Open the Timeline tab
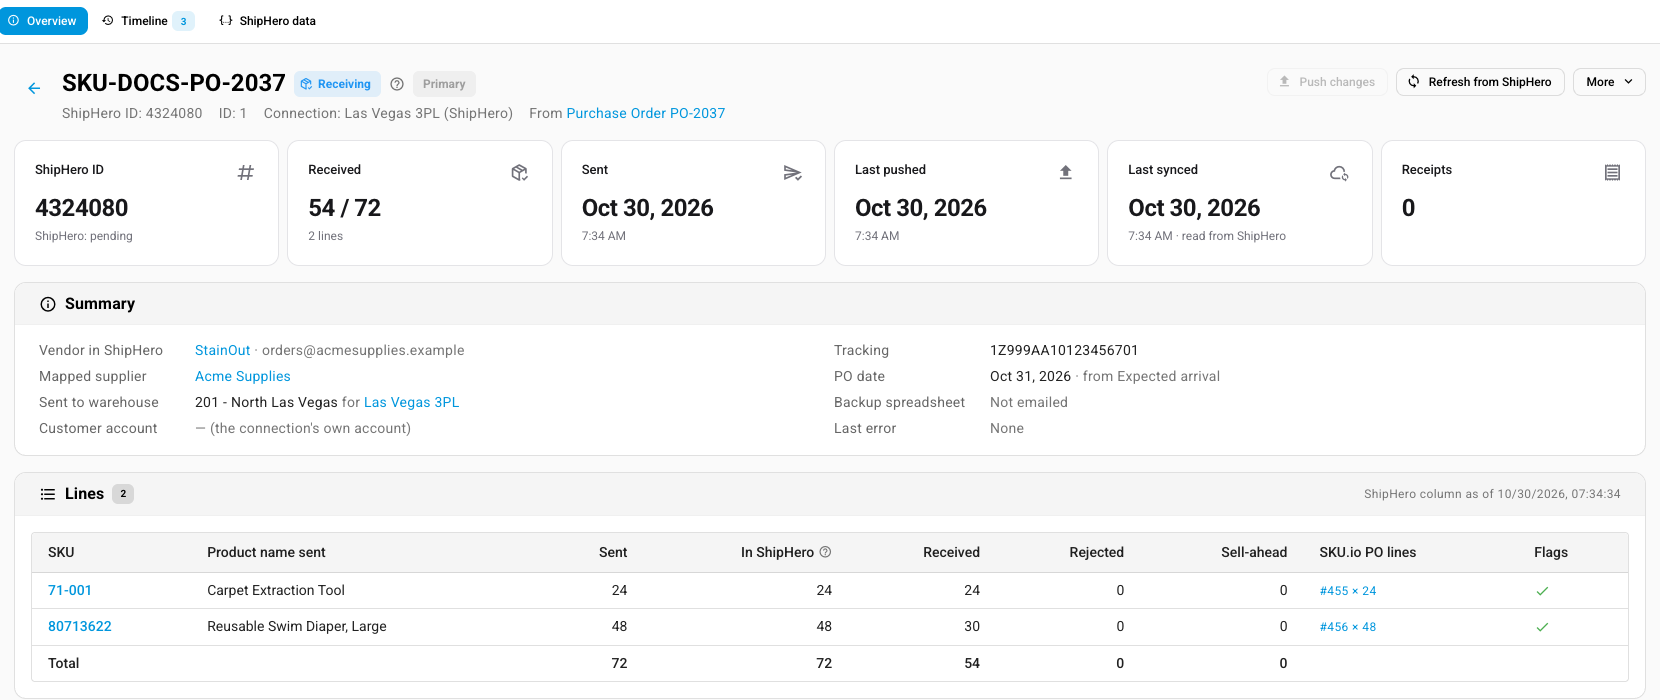 pos(147,21)
